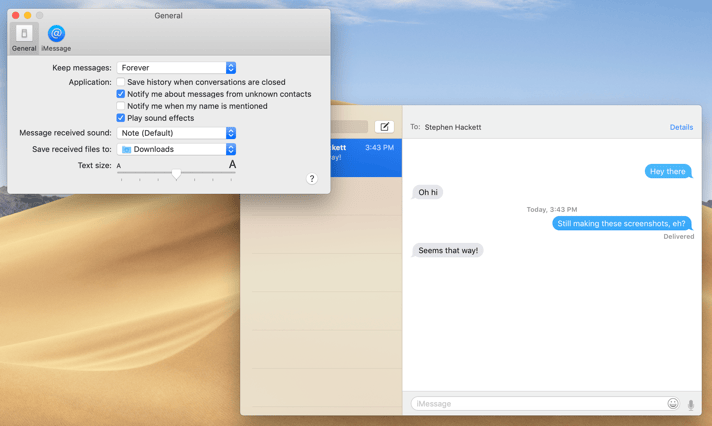The height and width of the screenshot is (426, 712).
Task: Click 'Still making these screenshots, eh?' bubble
Action: point(621,223)
